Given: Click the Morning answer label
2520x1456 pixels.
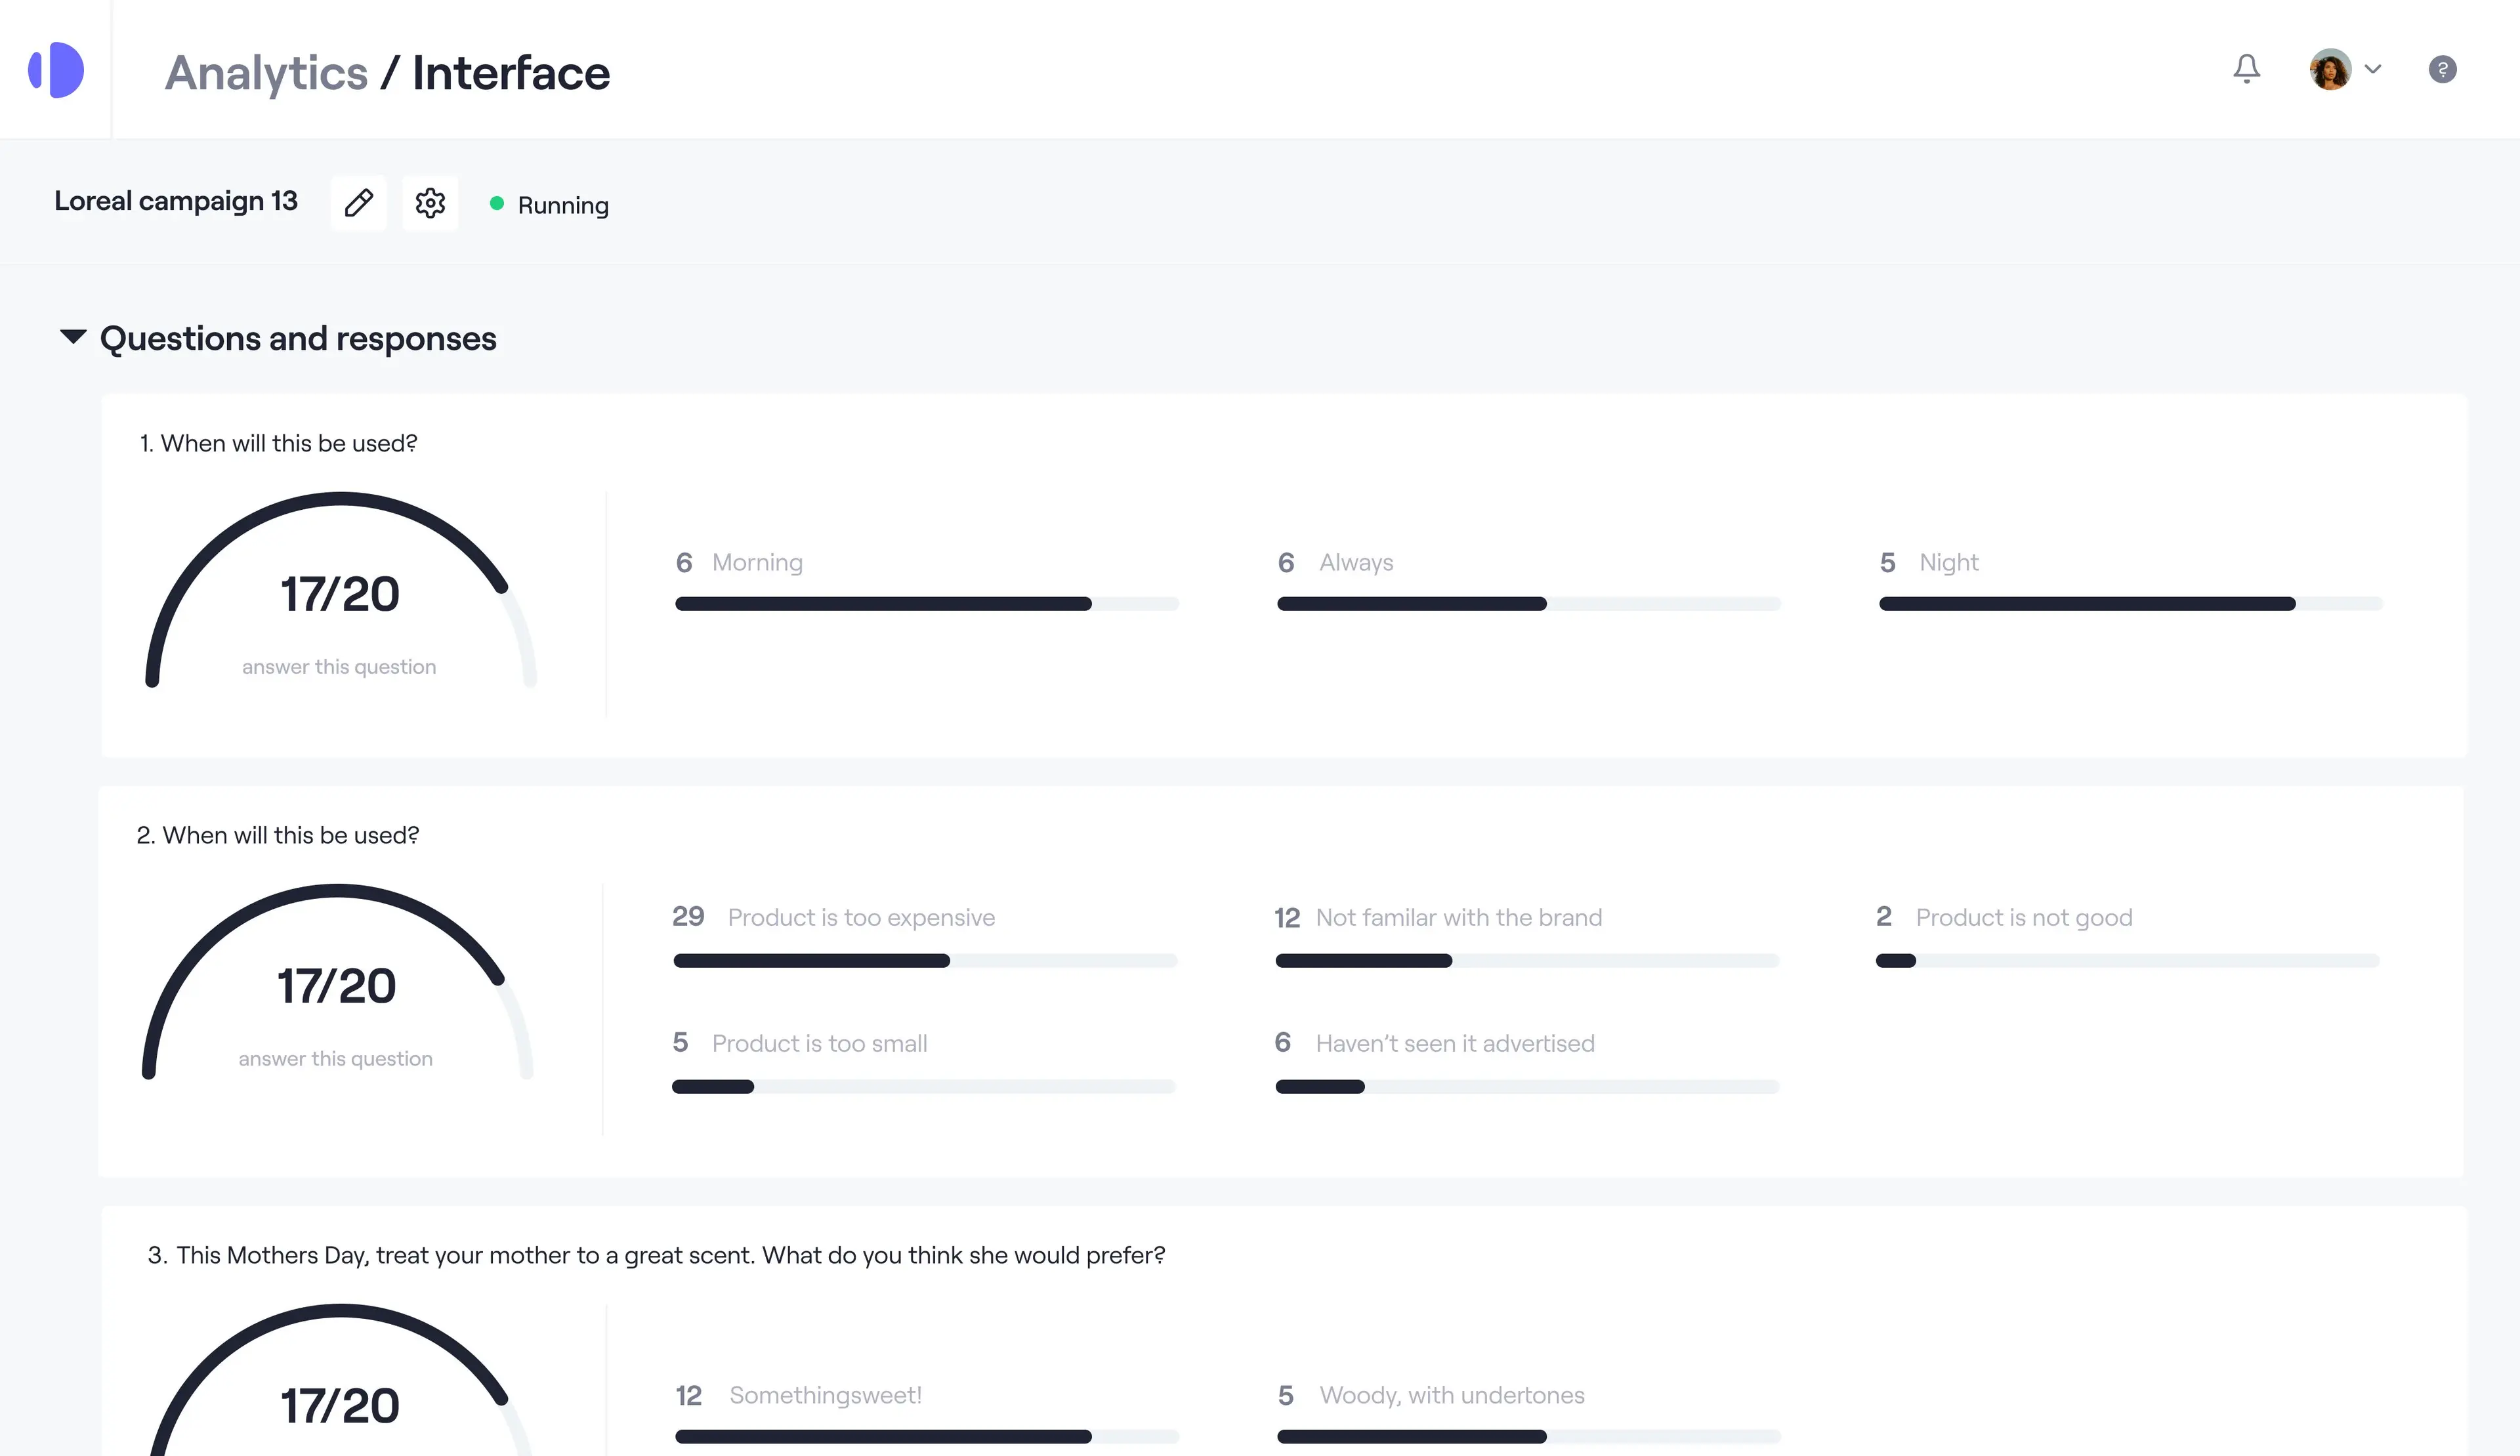Looking at the screenshot, I should (757, 563).
